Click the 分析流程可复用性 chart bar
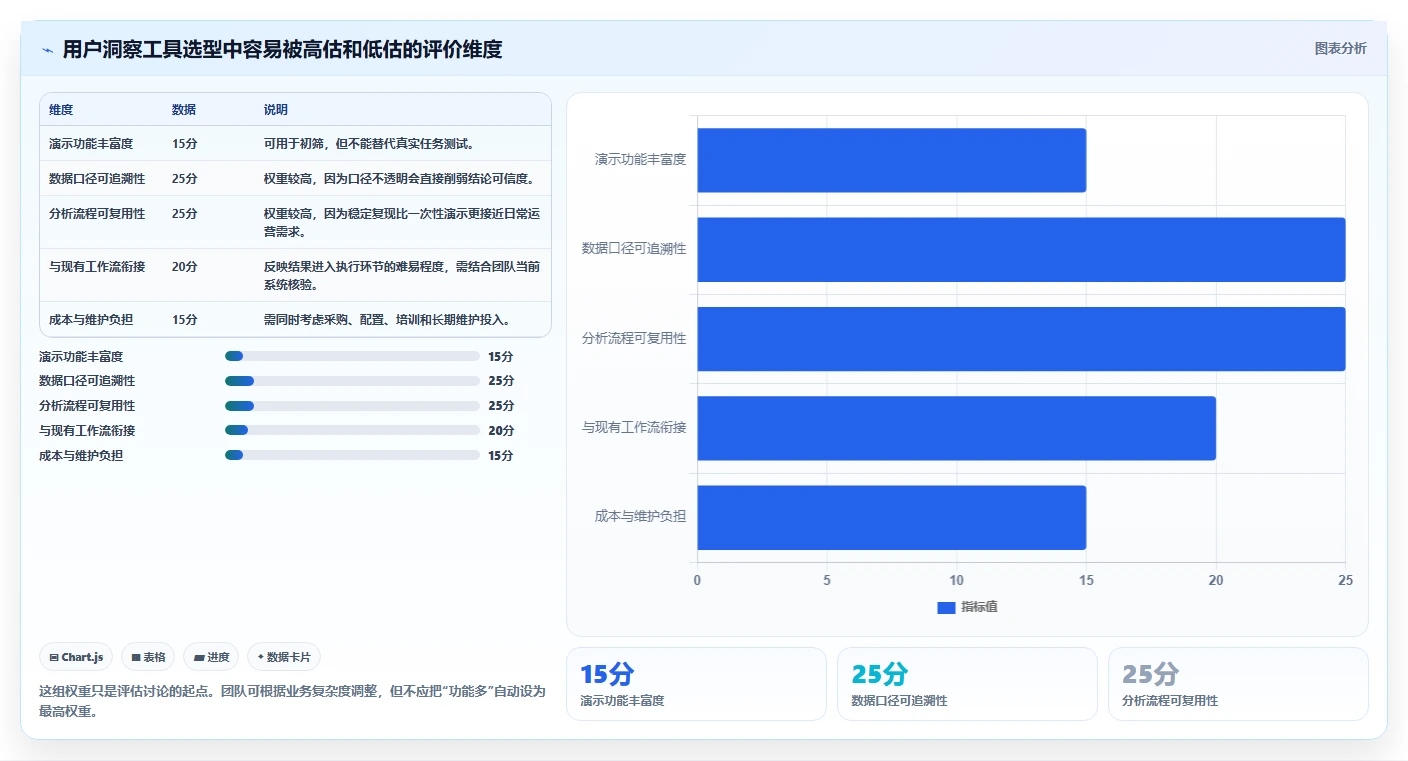 [x=1021, y=339]
